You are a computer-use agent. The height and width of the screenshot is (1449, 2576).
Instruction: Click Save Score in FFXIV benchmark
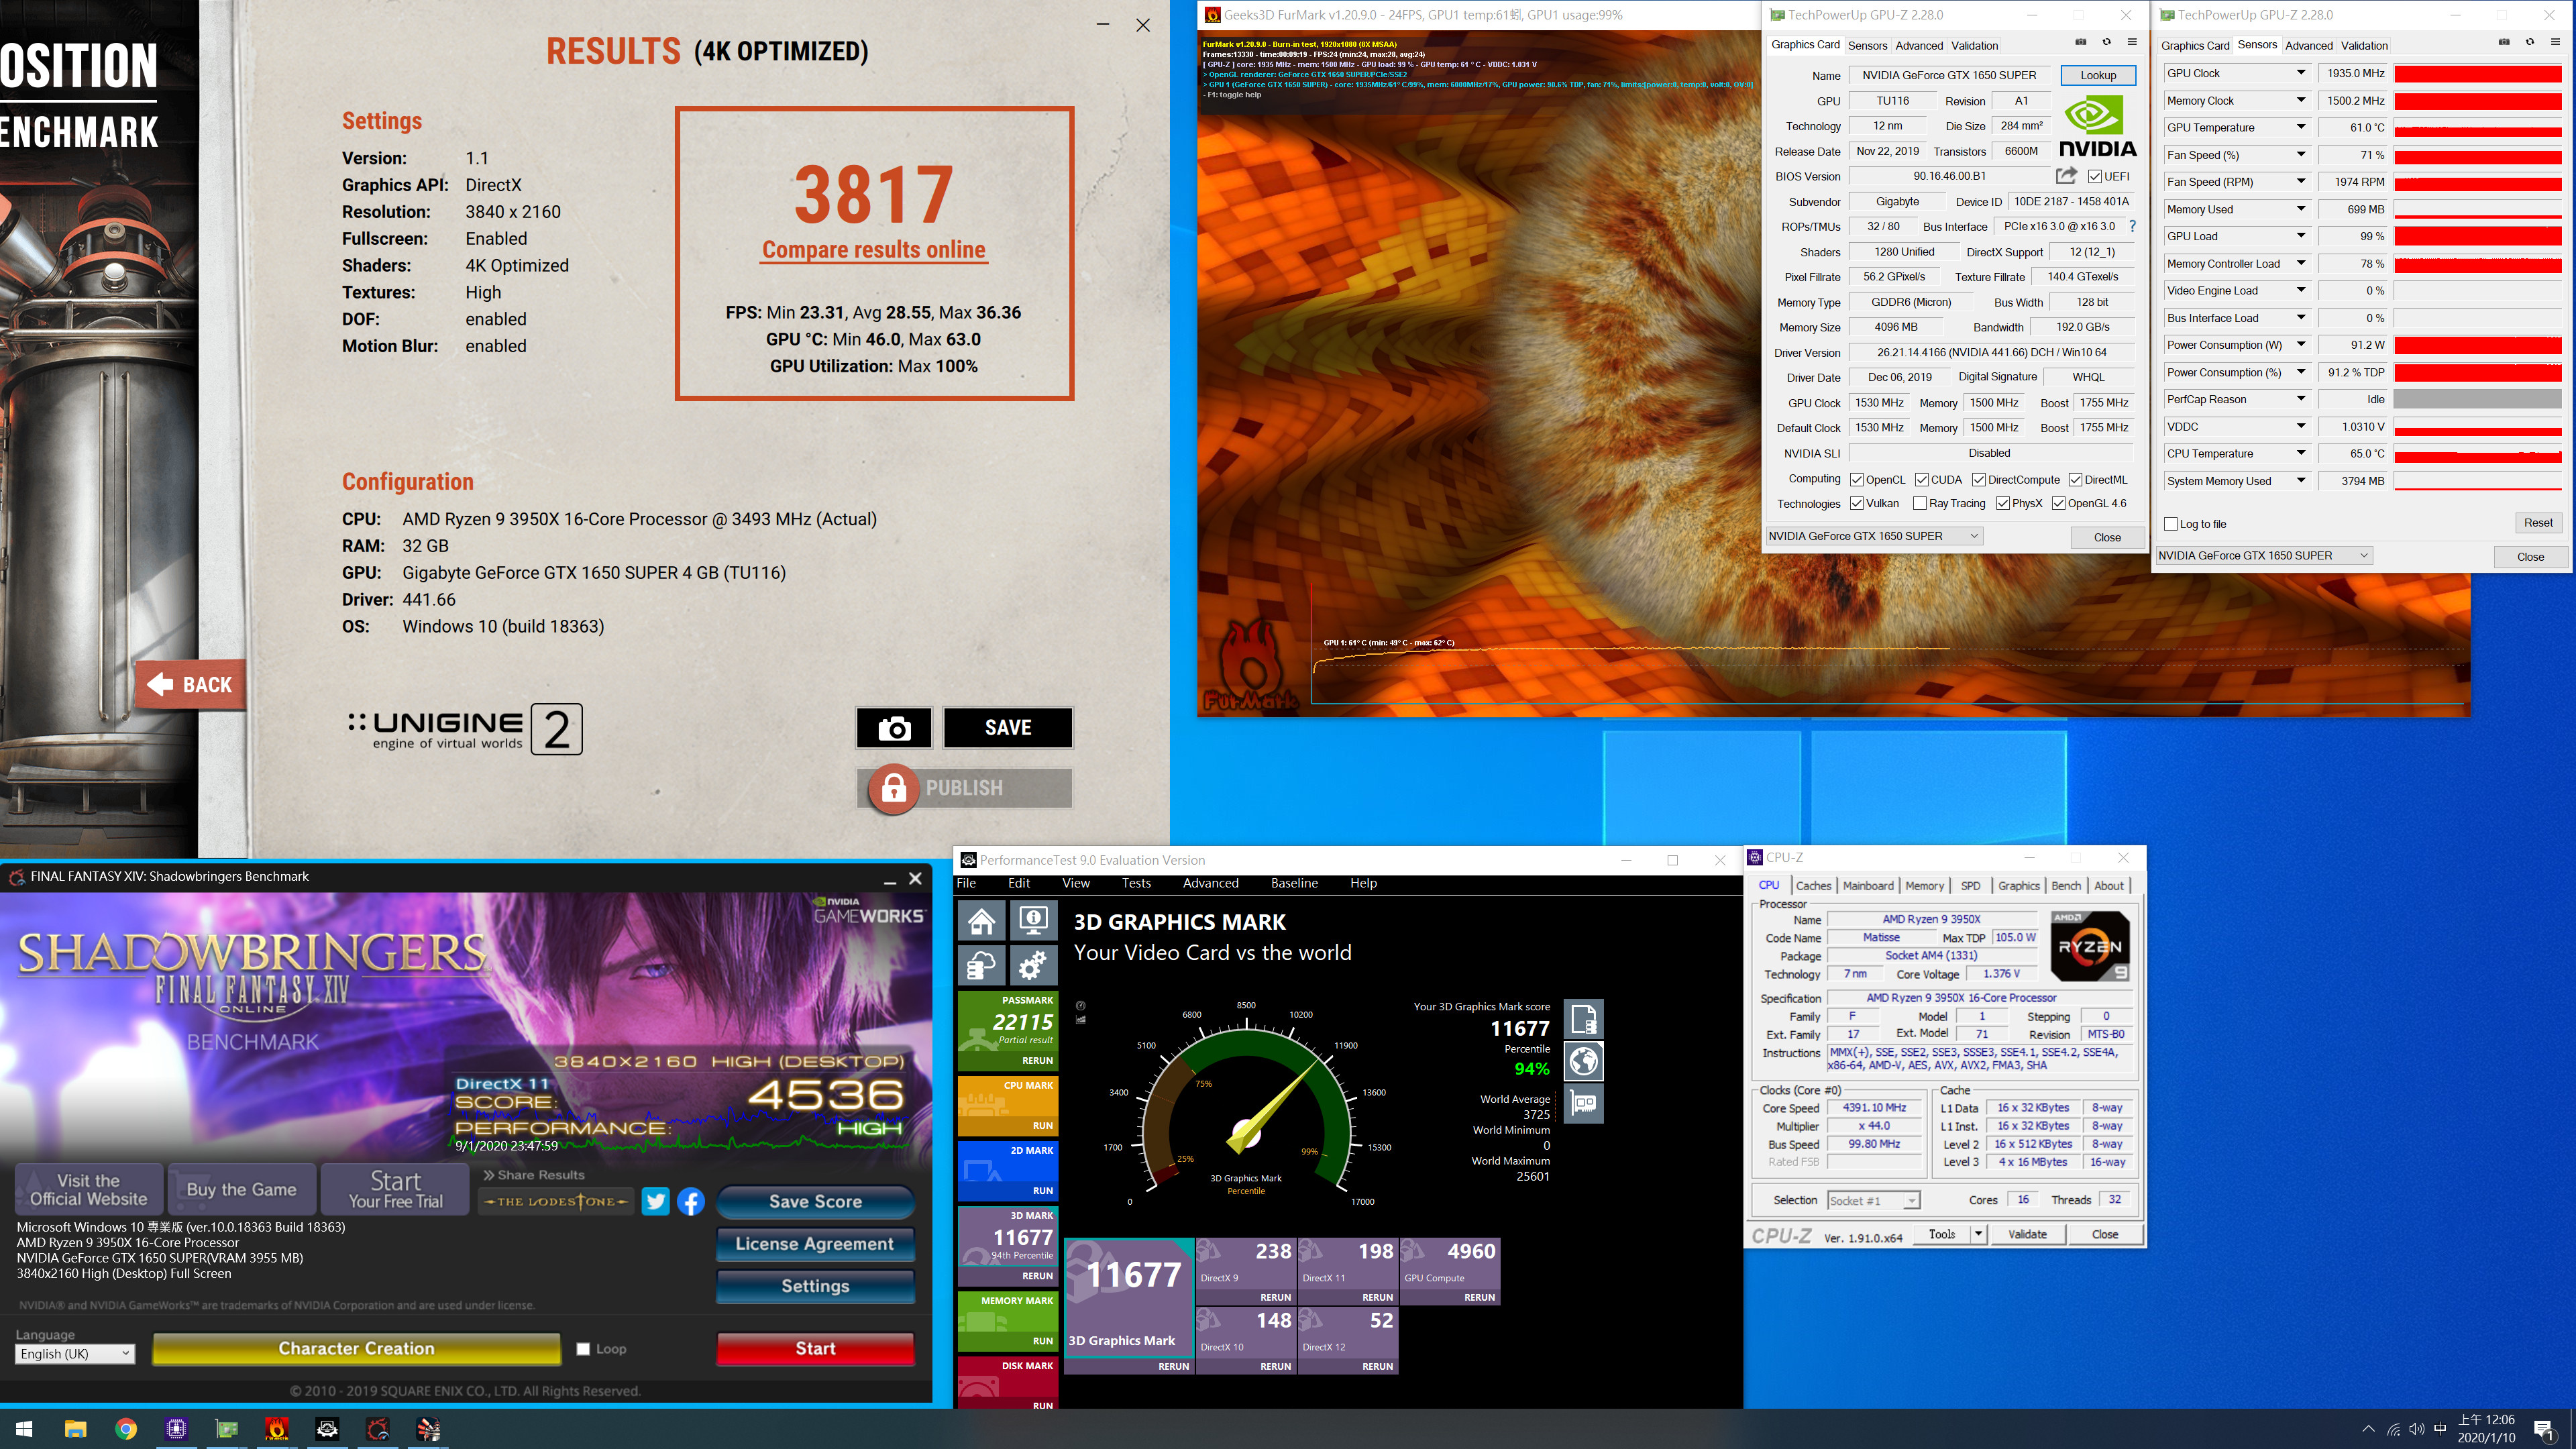tap(815, 1202)
